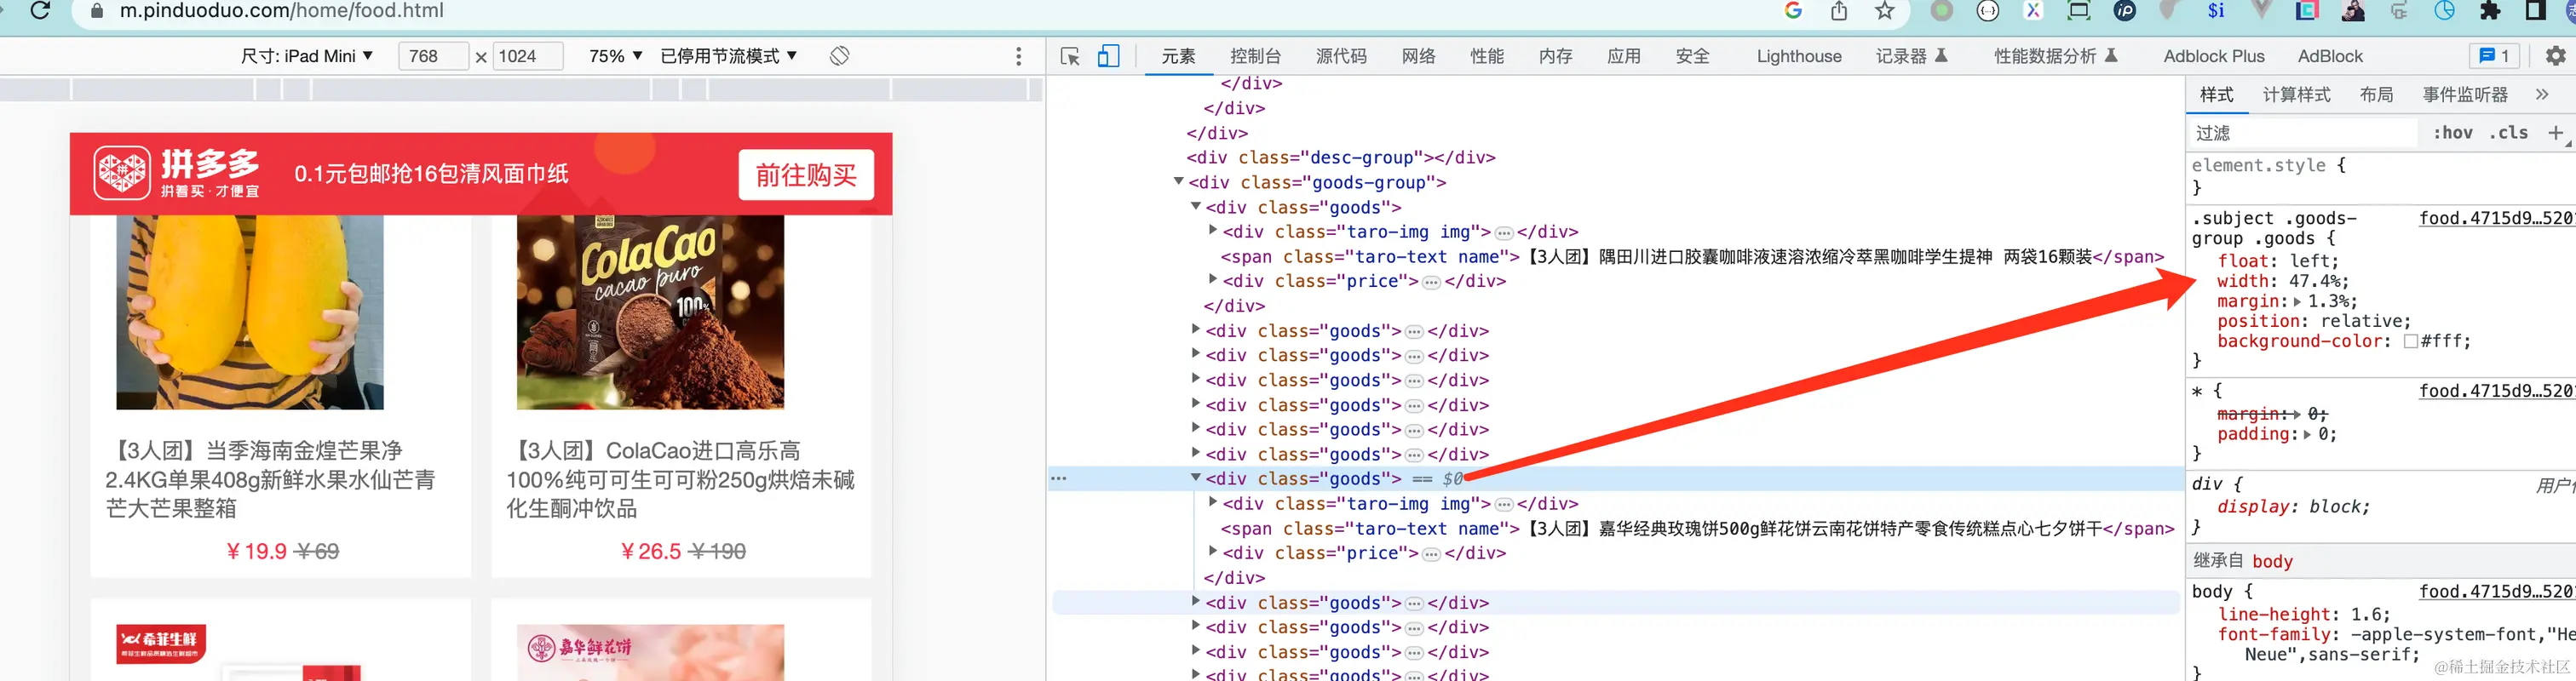Open the screen capture extension icon
Image resolution: width=2576 pixels, height=681 pixels.
(x=2078, y=11)
